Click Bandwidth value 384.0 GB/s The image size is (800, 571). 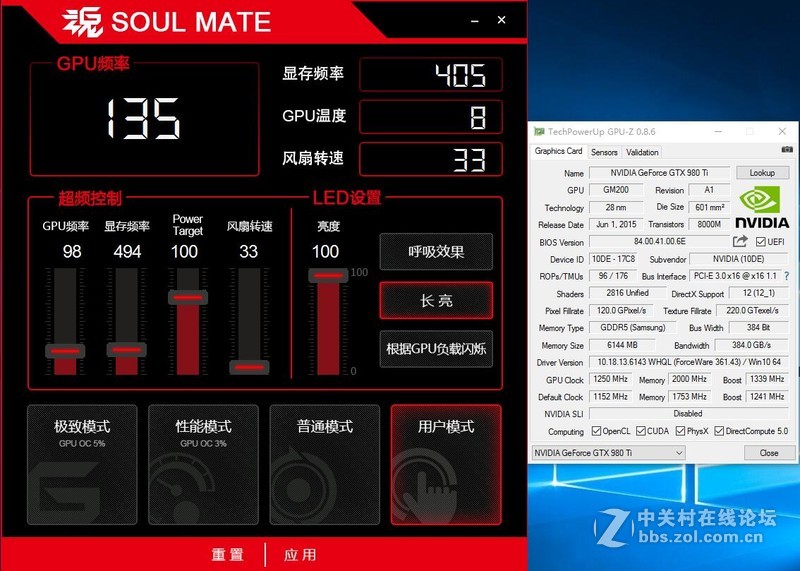751,345
